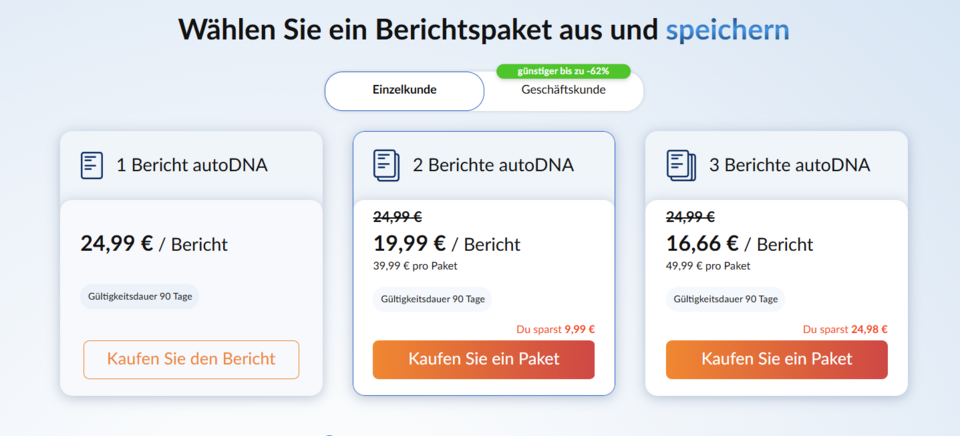
Task: Click the "Du sparst 9,99 €" savings text
Action: [x=555, y=329]
